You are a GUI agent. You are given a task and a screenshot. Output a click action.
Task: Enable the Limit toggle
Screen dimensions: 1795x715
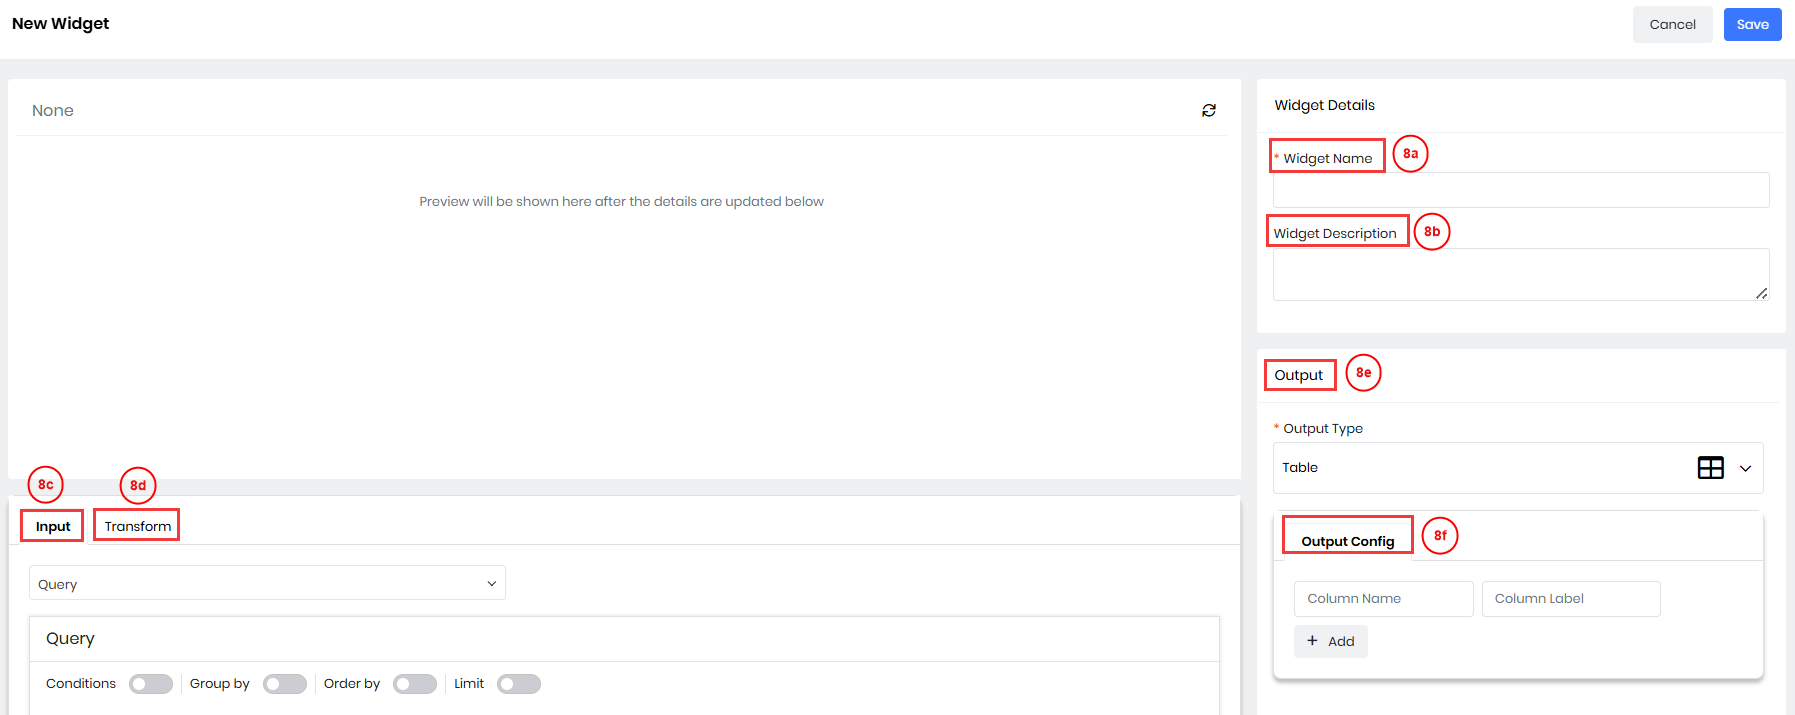519,684
